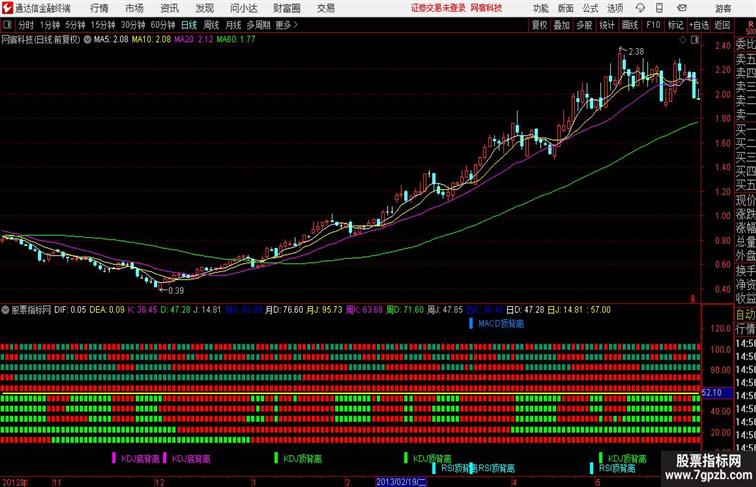Open the 行情 menu

pyautogui.click(x=99, y=8)
